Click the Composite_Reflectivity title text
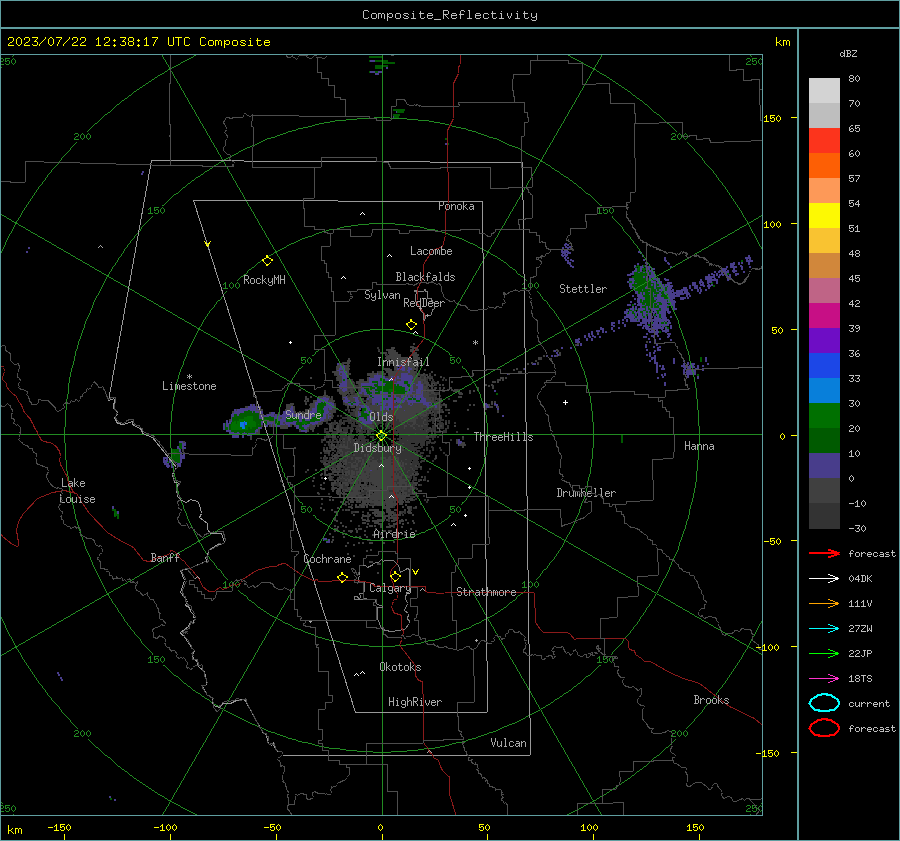900x841 pixels. coord(449,15)
